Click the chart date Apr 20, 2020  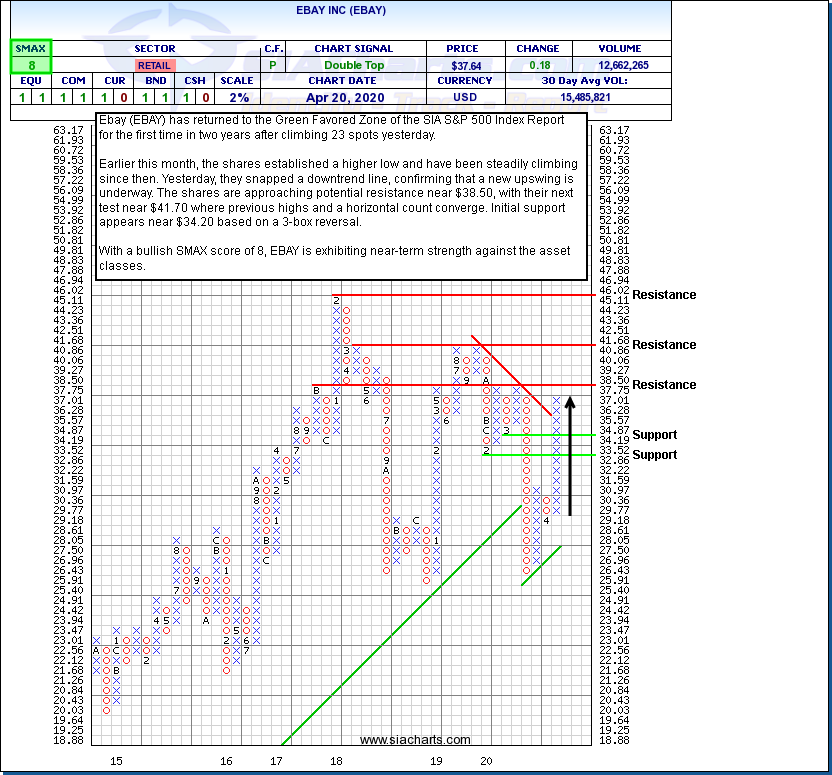pyautogui.click(x=355, y=97)
